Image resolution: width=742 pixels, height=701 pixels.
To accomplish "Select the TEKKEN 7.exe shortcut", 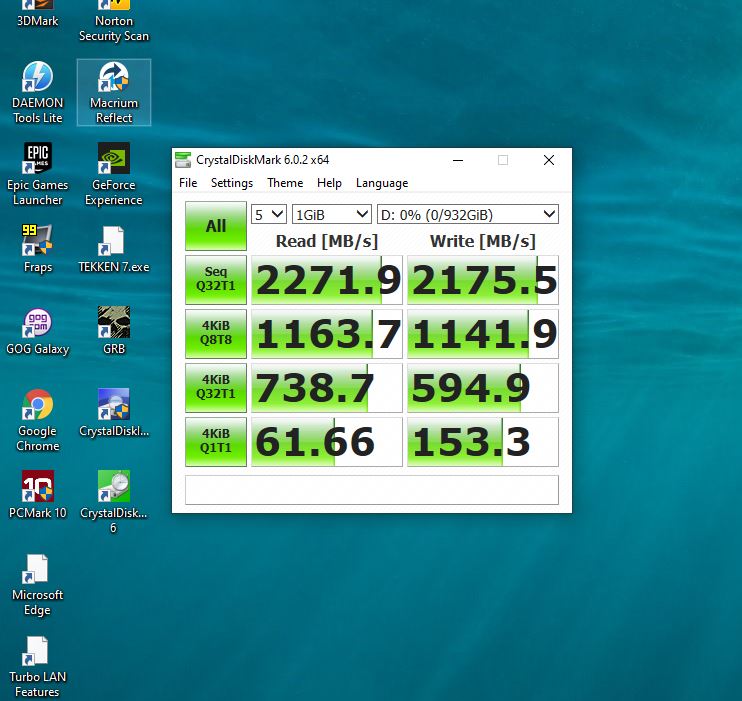I will [114, 249].
